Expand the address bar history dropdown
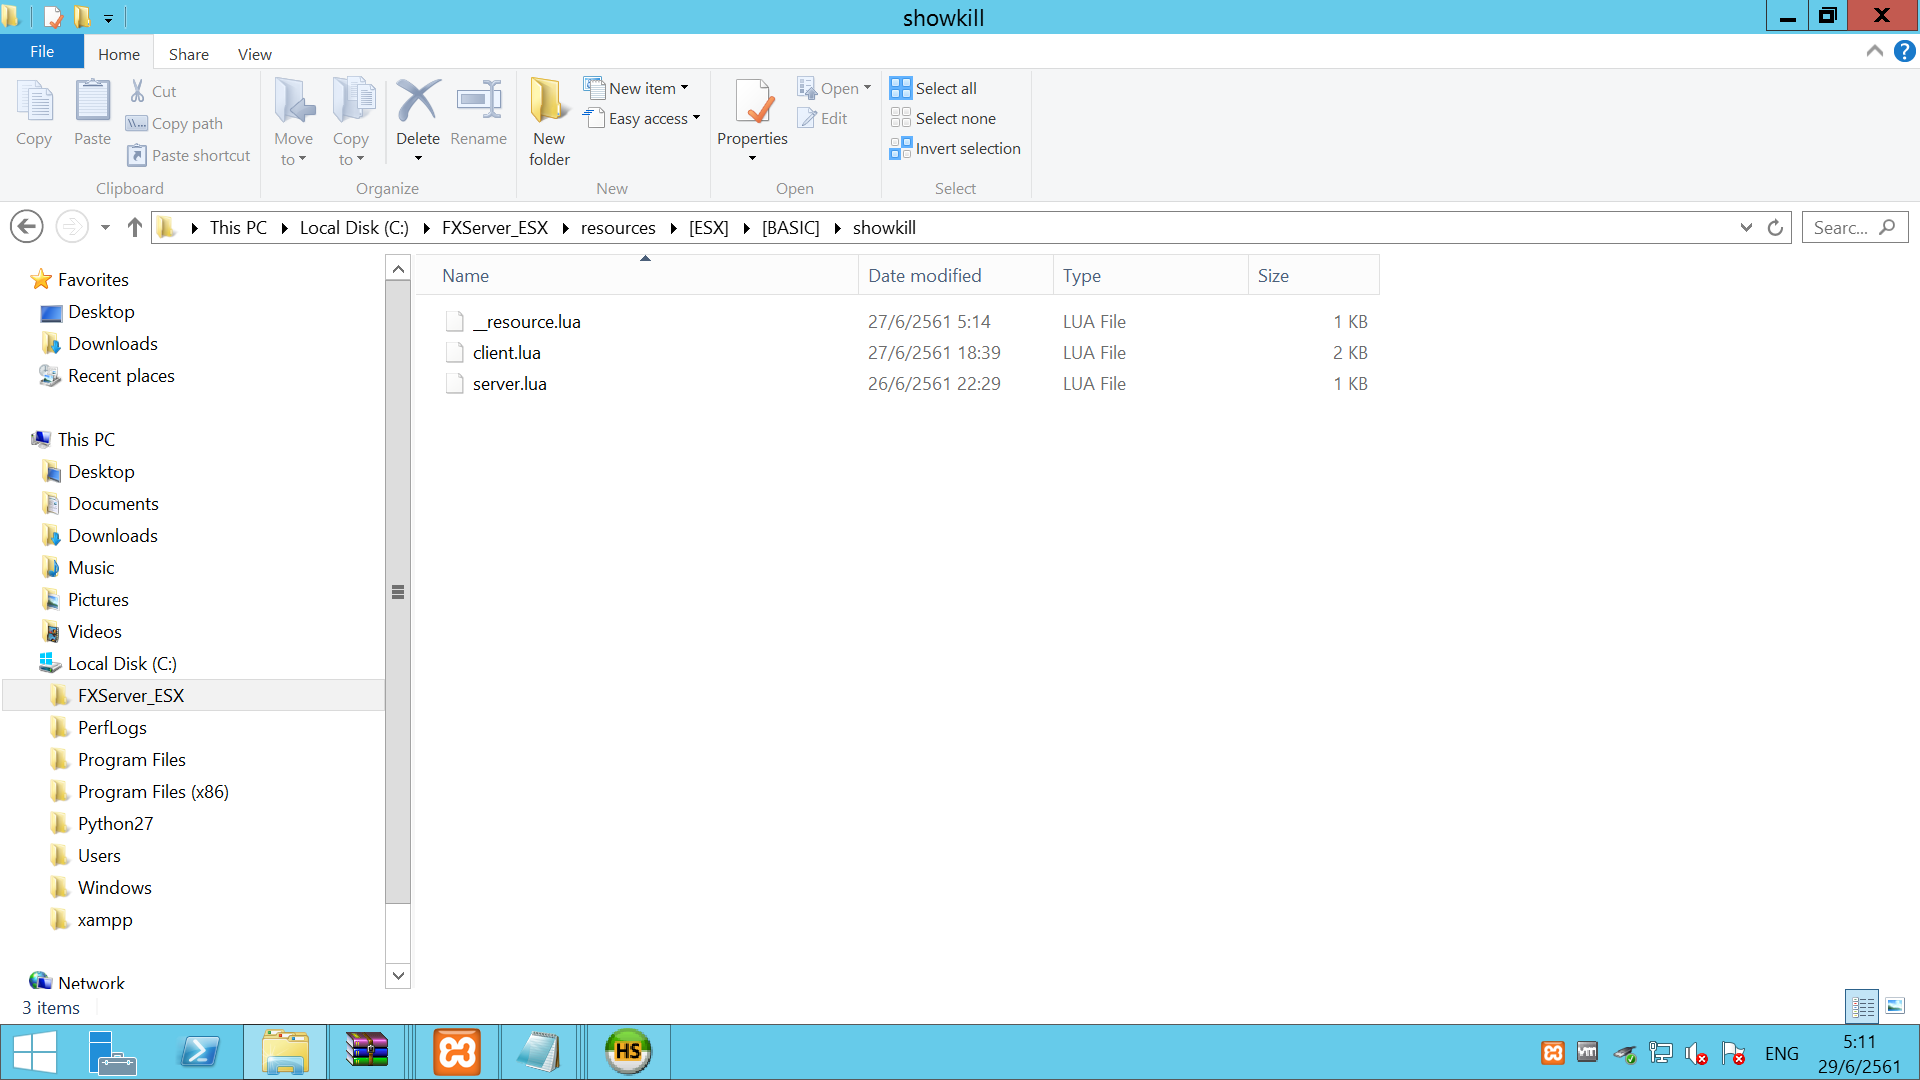 pyautogui.click(x=1746, y=227)
